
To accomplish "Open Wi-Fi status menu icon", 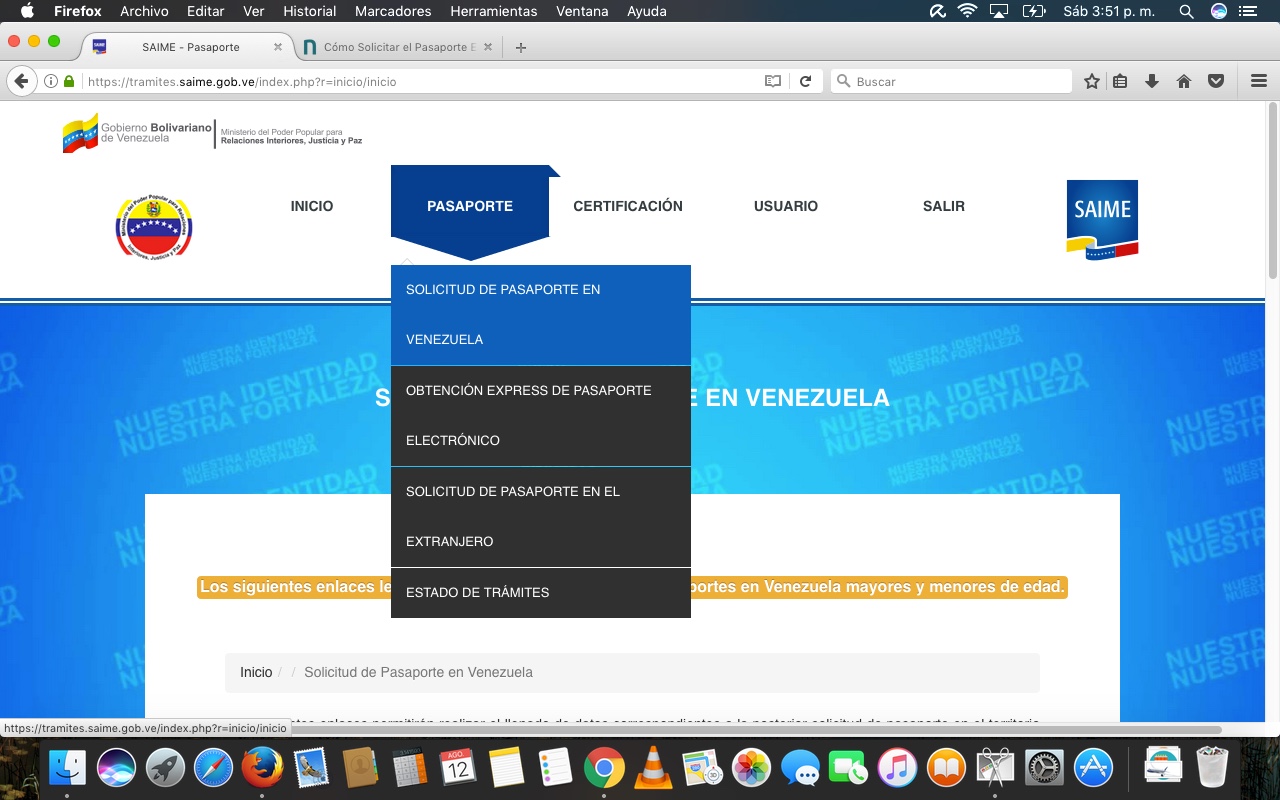I will point(967,11).
